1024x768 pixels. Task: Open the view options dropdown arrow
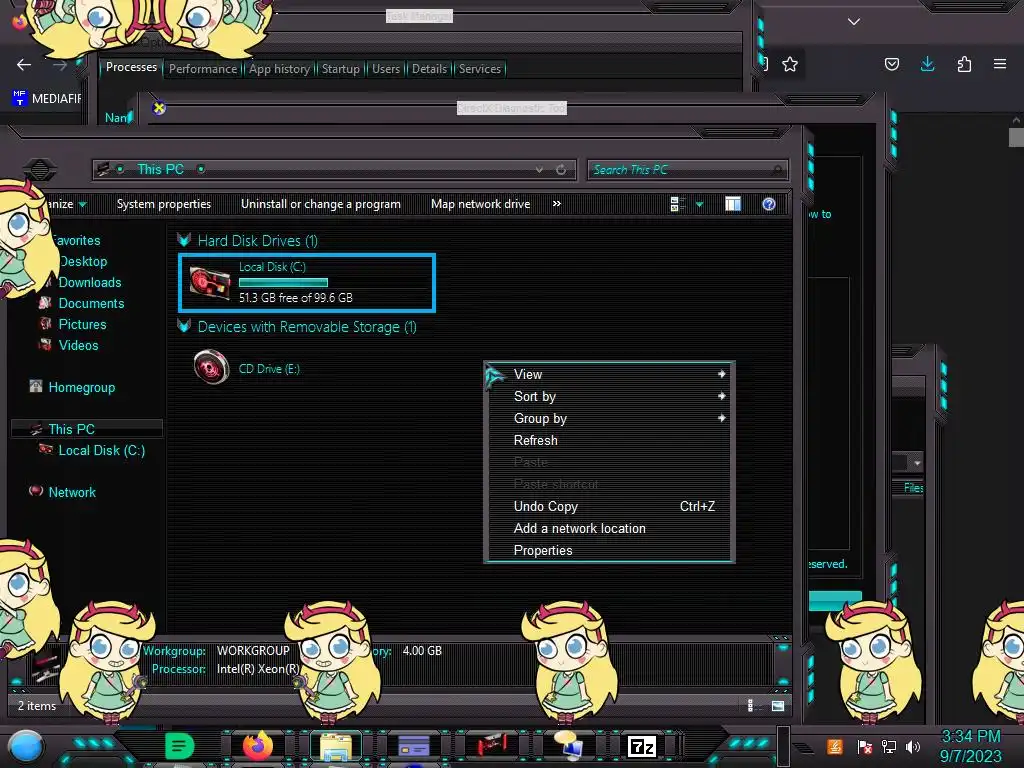click(x=699, y=204)
